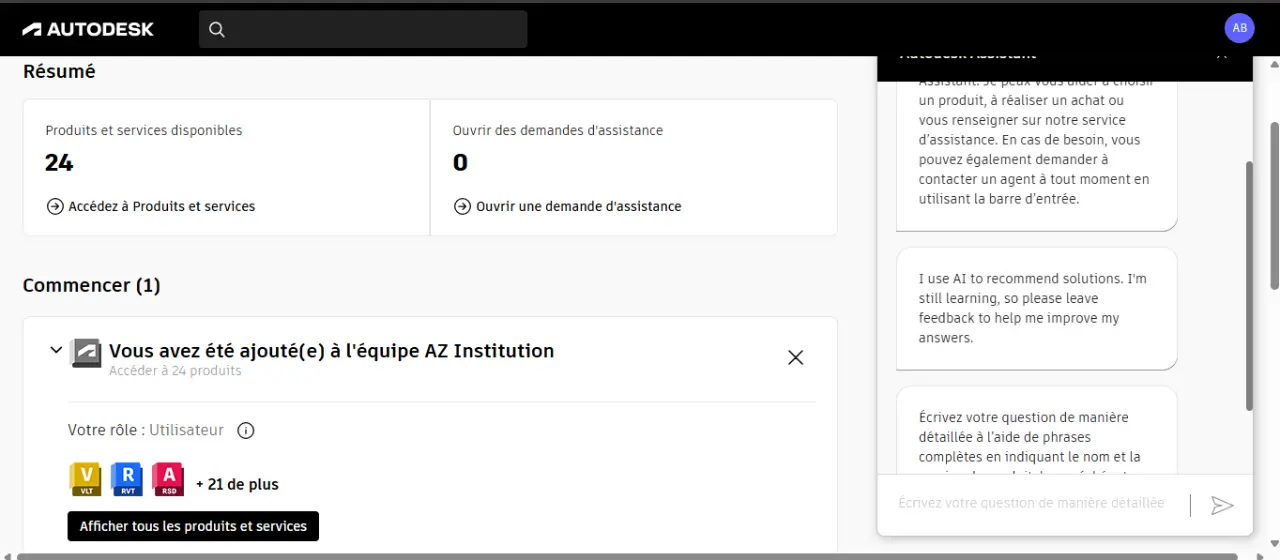Click the Produits et services disponibles label
The image size is (1280, 560).
(x=144, y=130)
